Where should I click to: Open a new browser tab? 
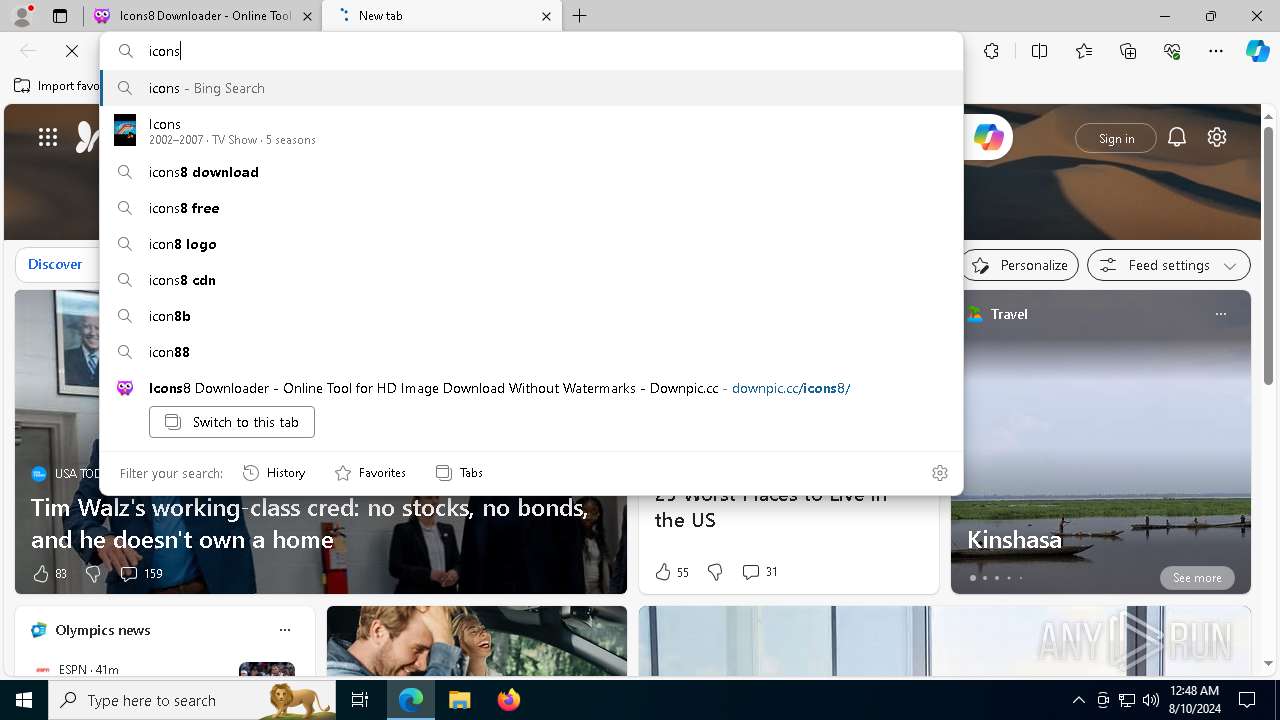579,16
